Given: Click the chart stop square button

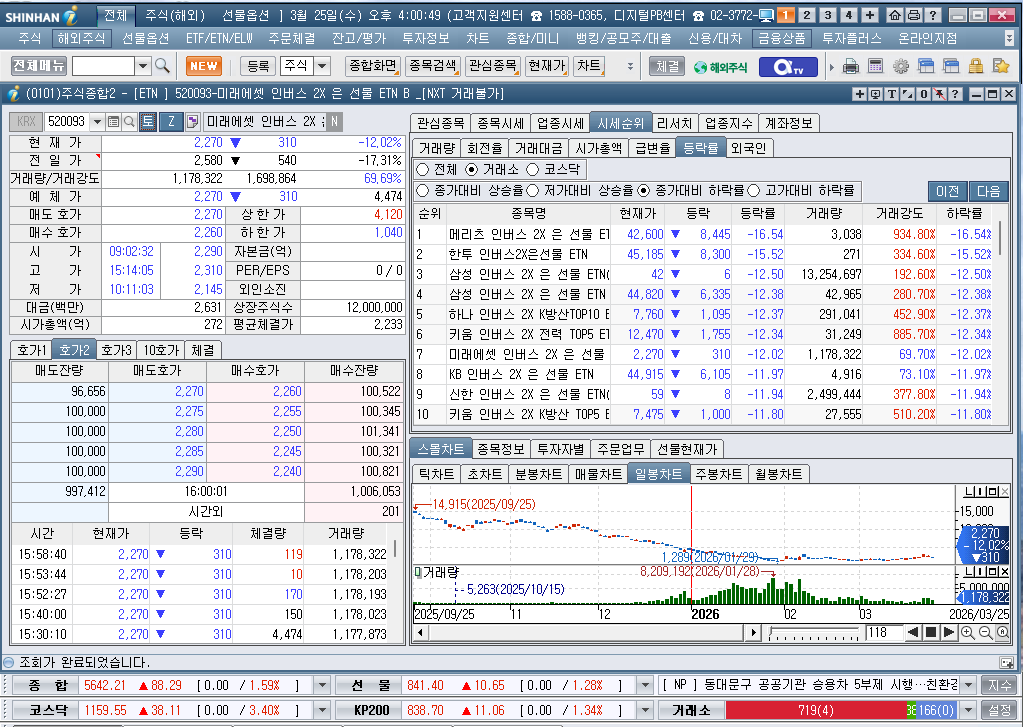Looking at the screenshot, I should [931, 632].
